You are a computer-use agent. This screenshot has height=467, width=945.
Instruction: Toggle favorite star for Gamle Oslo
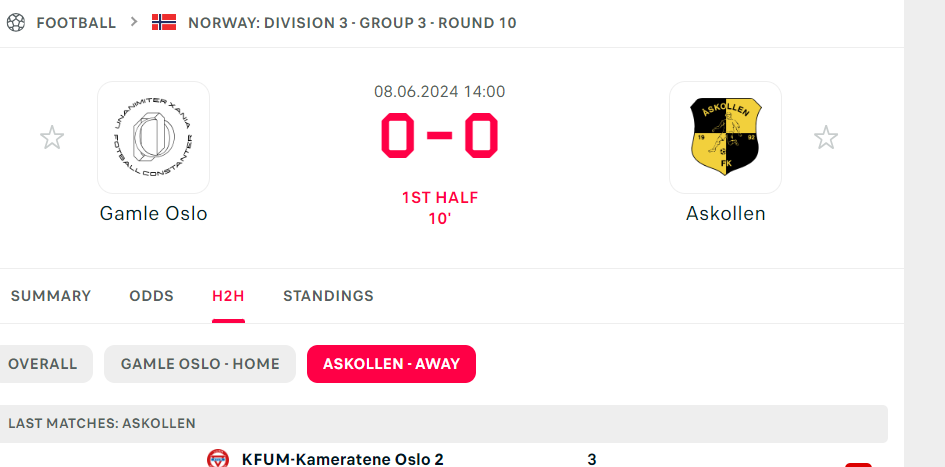pyautogui.click(x=52, y=137)
